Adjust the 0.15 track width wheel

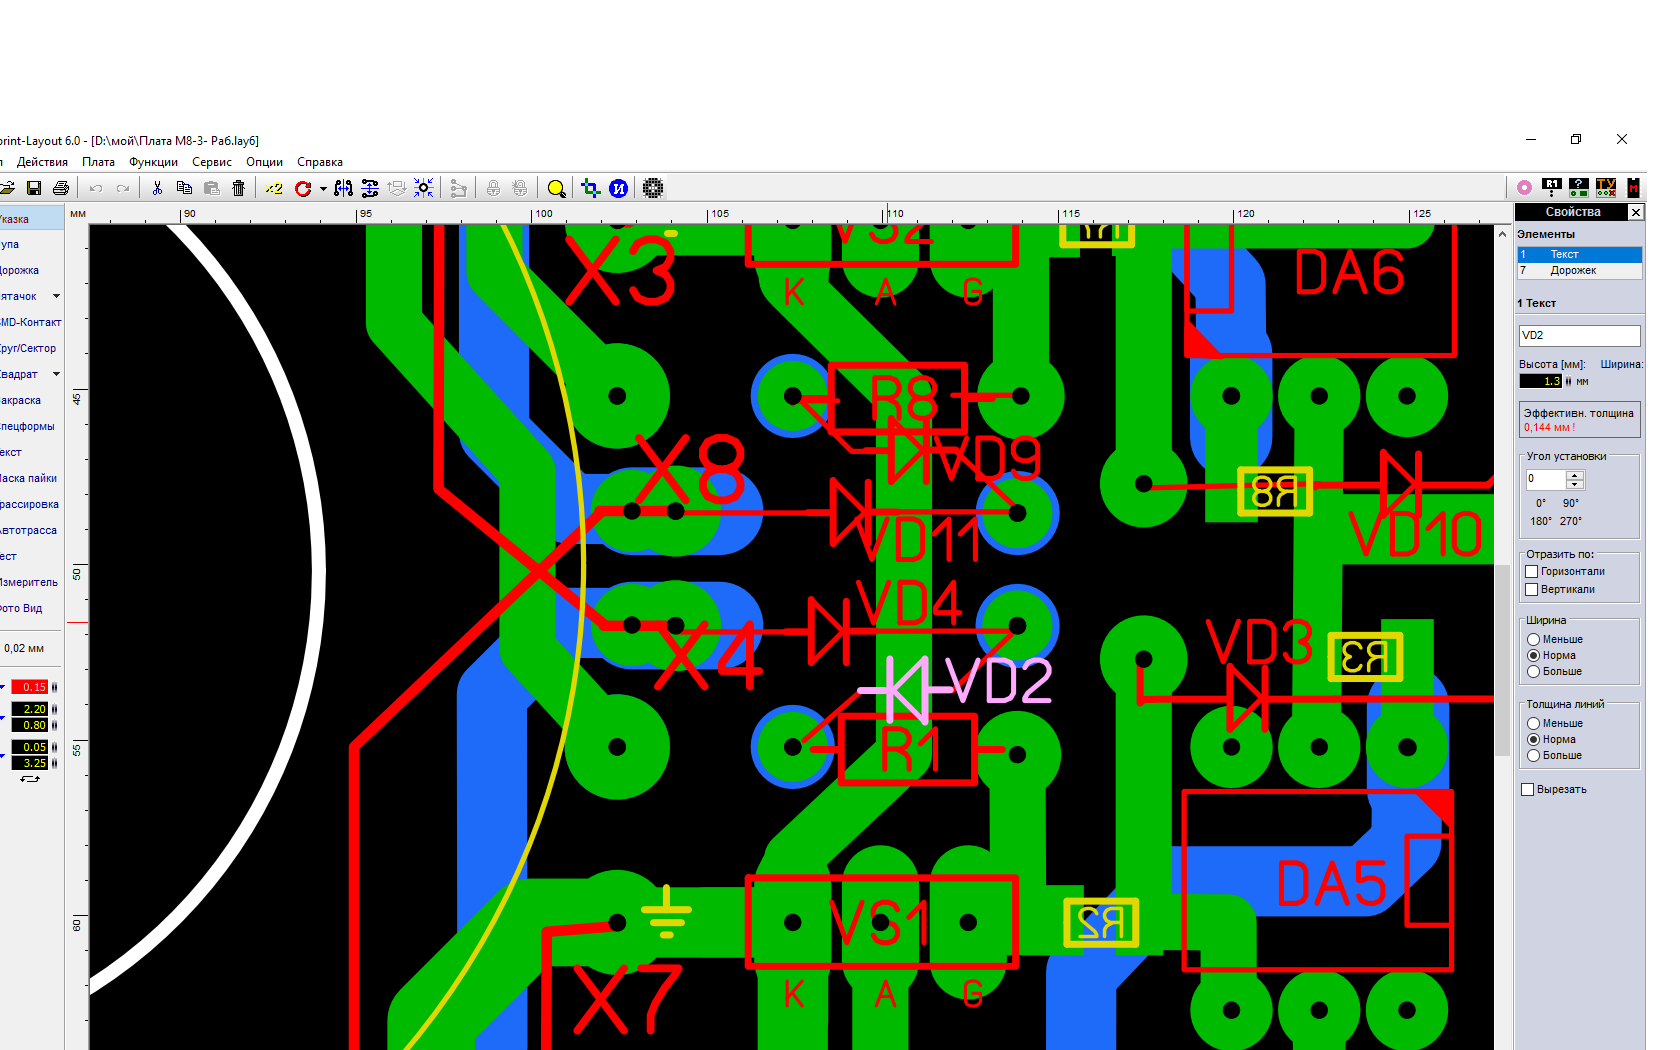point(54,687)
